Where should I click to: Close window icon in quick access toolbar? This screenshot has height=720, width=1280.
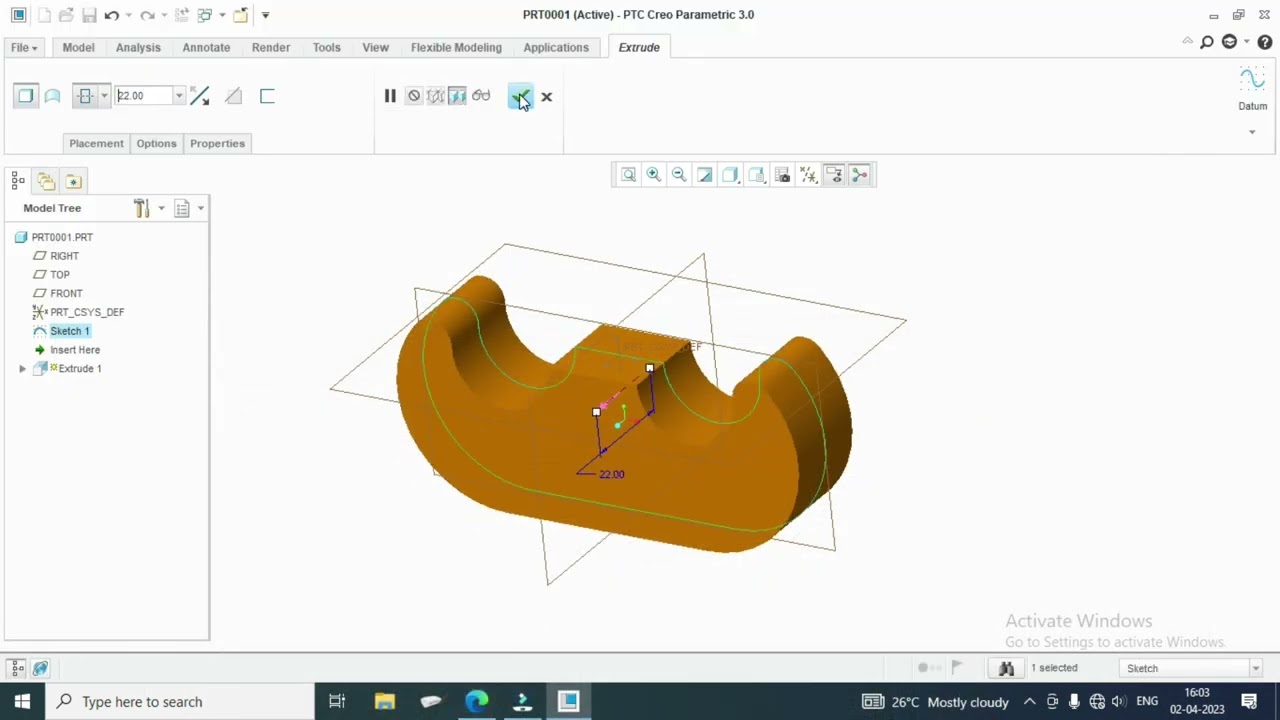pos(241,15)
